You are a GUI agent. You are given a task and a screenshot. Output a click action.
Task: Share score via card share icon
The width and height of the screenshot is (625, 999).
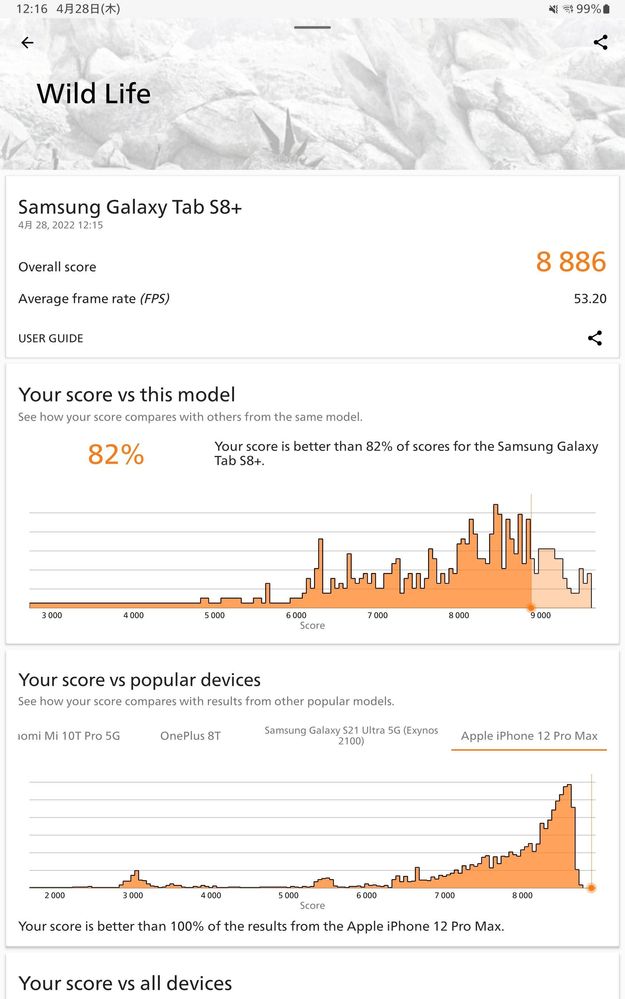coord(594,338)
